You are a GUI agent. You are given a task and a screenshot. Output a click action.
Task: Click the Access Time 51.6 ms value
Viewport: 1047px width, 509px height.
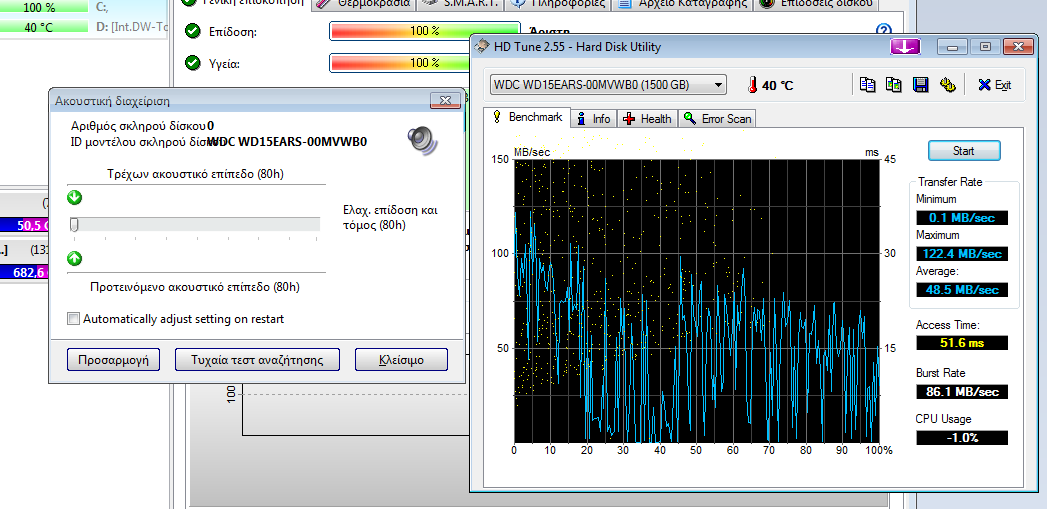click(x=962, y=343)
